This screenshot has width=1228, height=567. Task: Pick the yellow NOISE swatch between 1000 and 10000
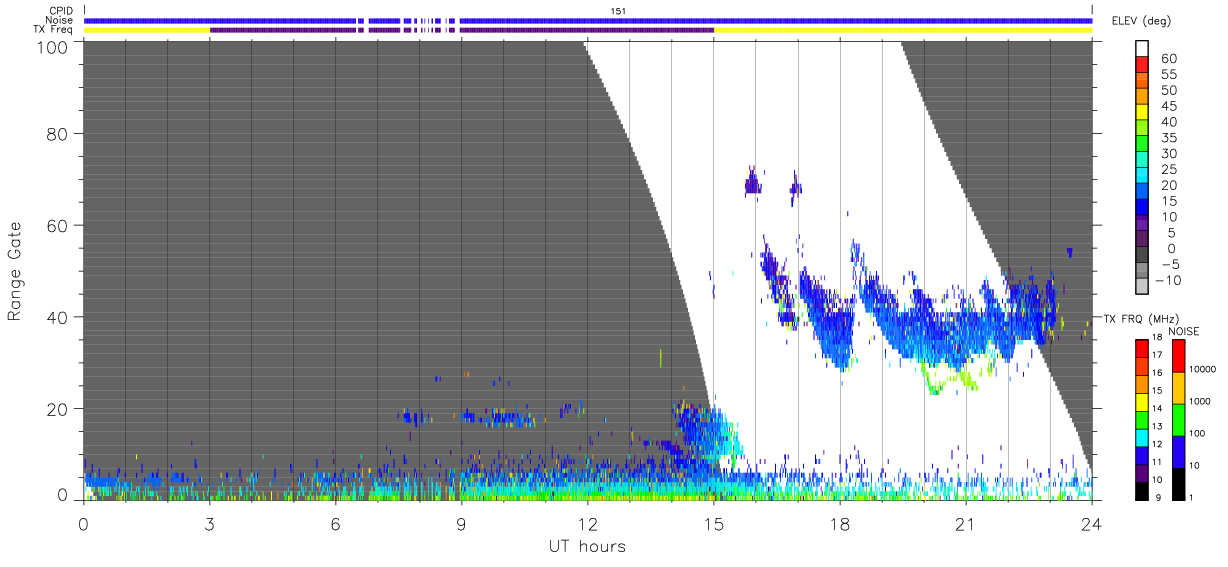pos(1178,388)
